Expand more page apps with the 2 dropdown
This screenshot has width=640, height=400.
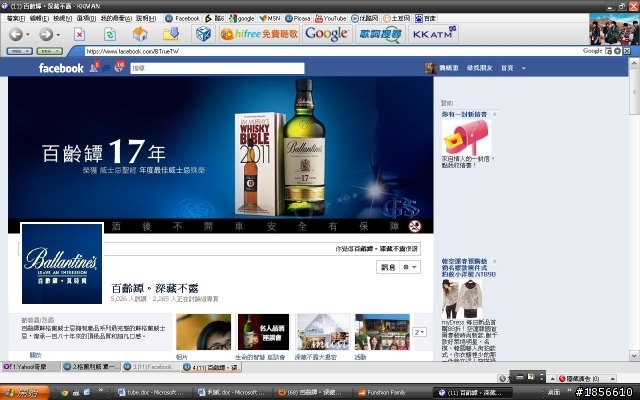420,332
